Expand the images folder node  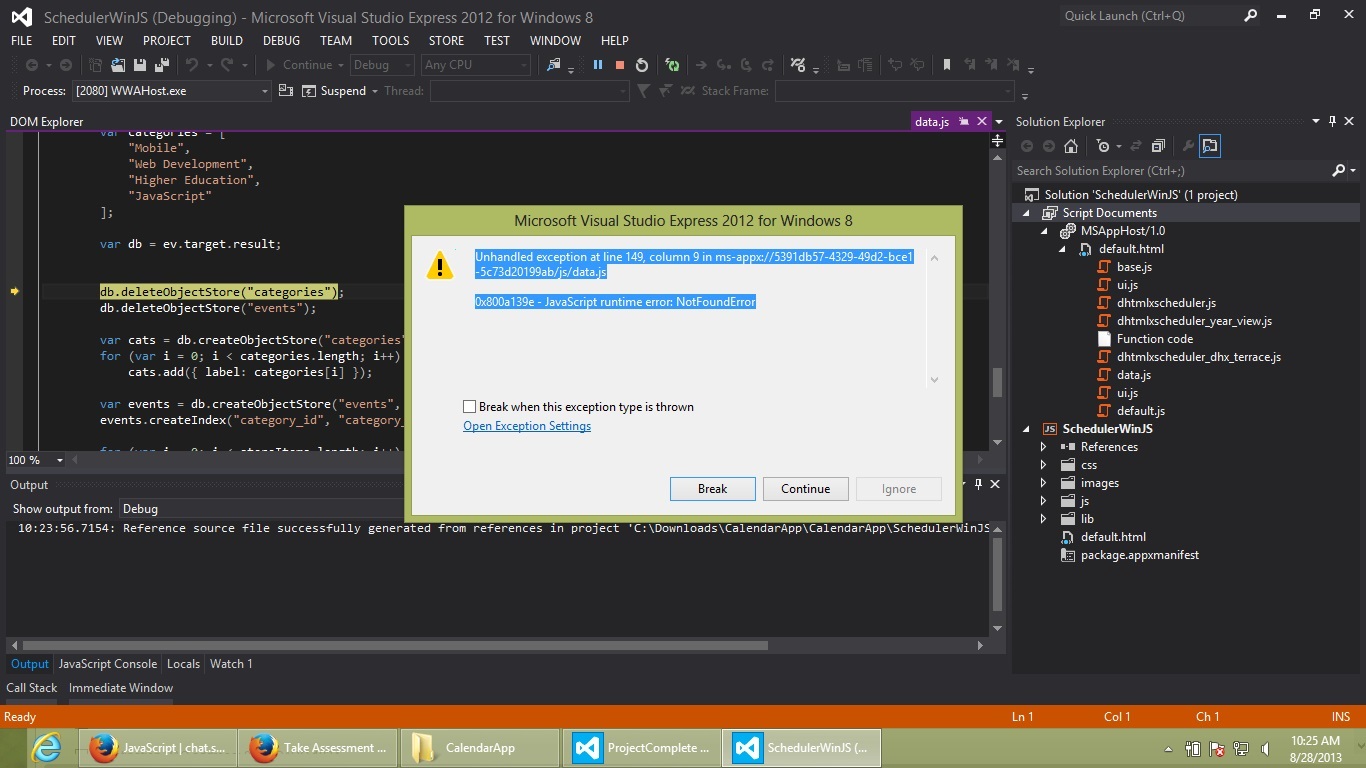(1044, 483)
